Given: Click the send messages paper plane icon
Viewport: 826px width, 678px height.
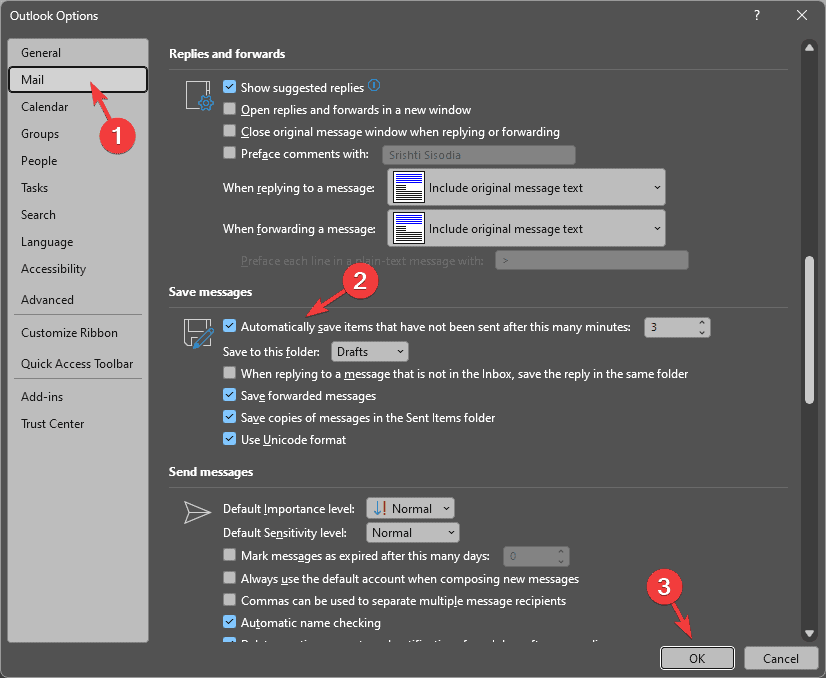Looking at the screenshot, I should pyautogui.click(x=197, y=512).
